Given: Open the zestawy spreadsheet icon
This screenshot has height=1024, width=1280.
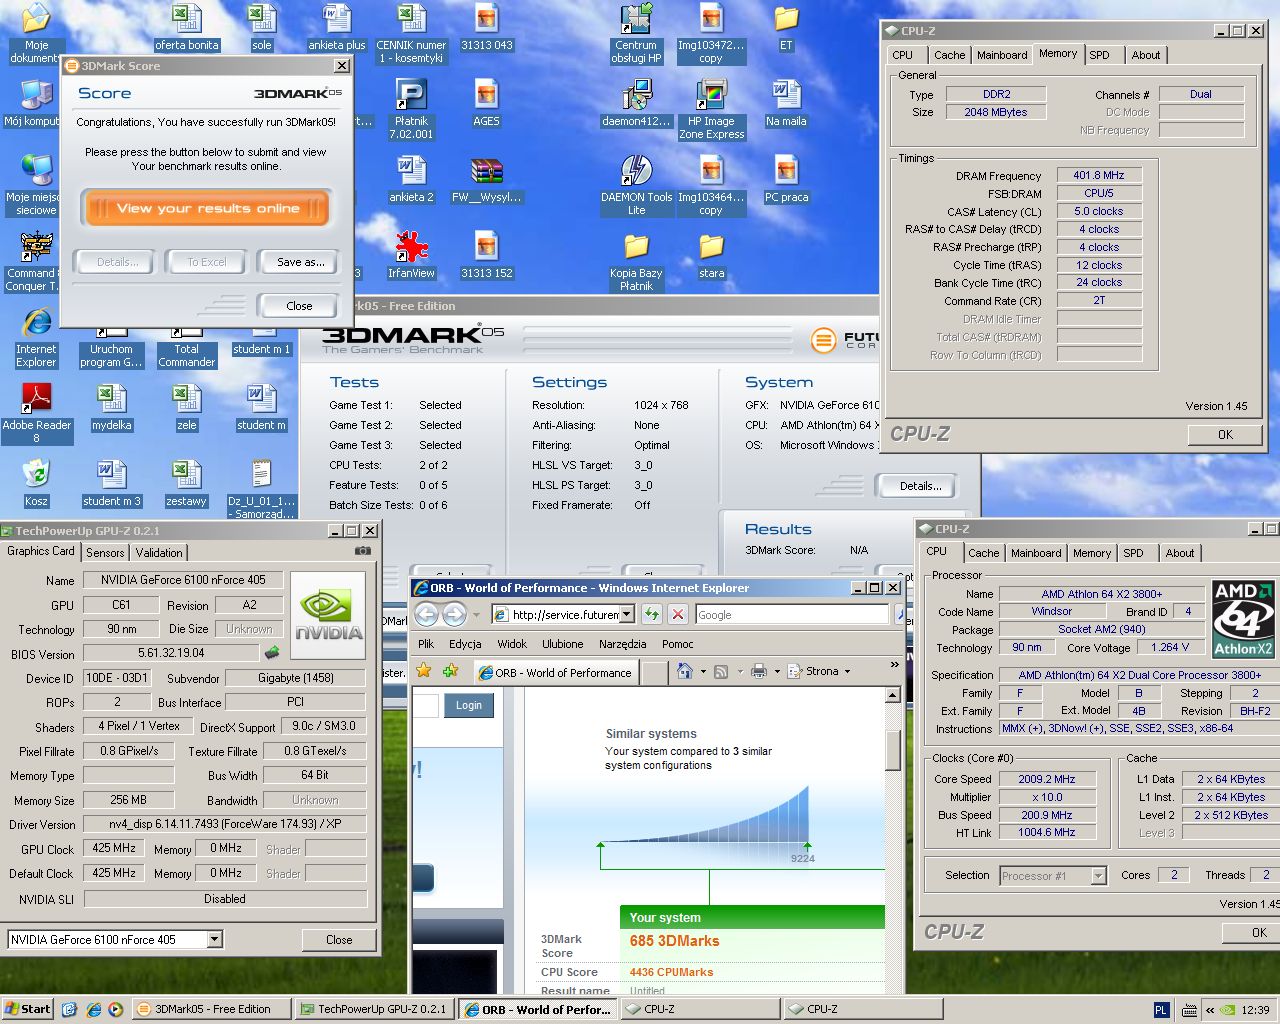Looking at the screenshot, I should tap(186, 483).
